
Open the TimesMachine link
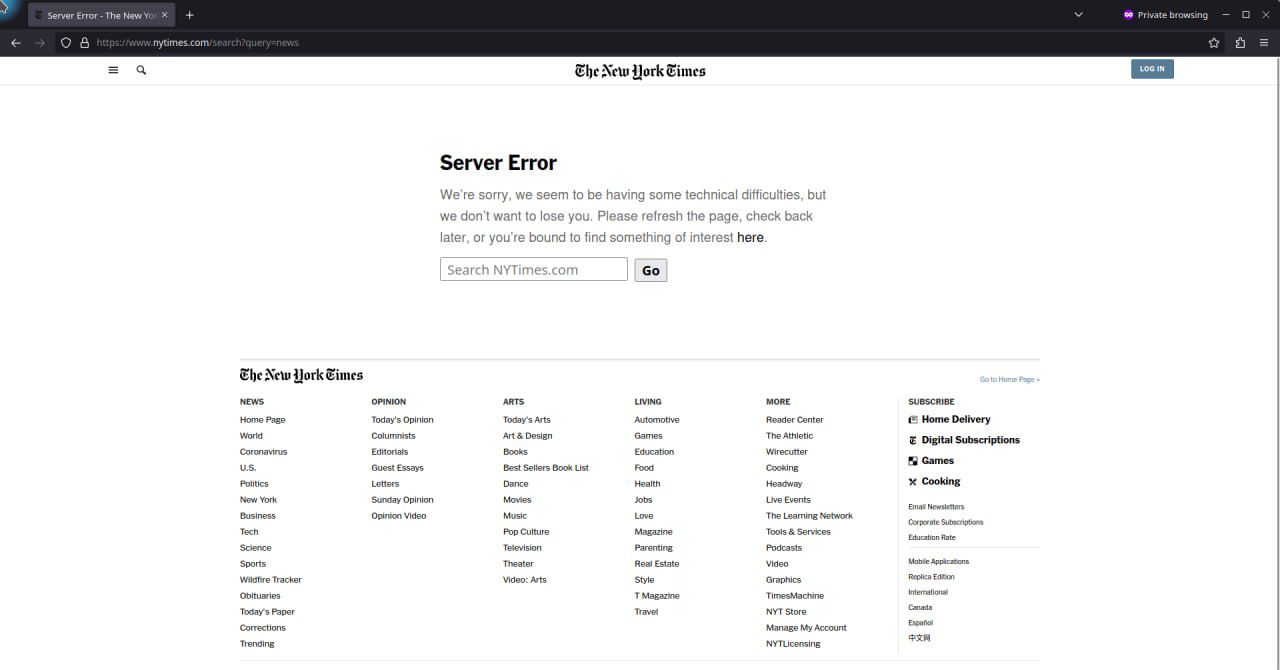coord(795,596)
